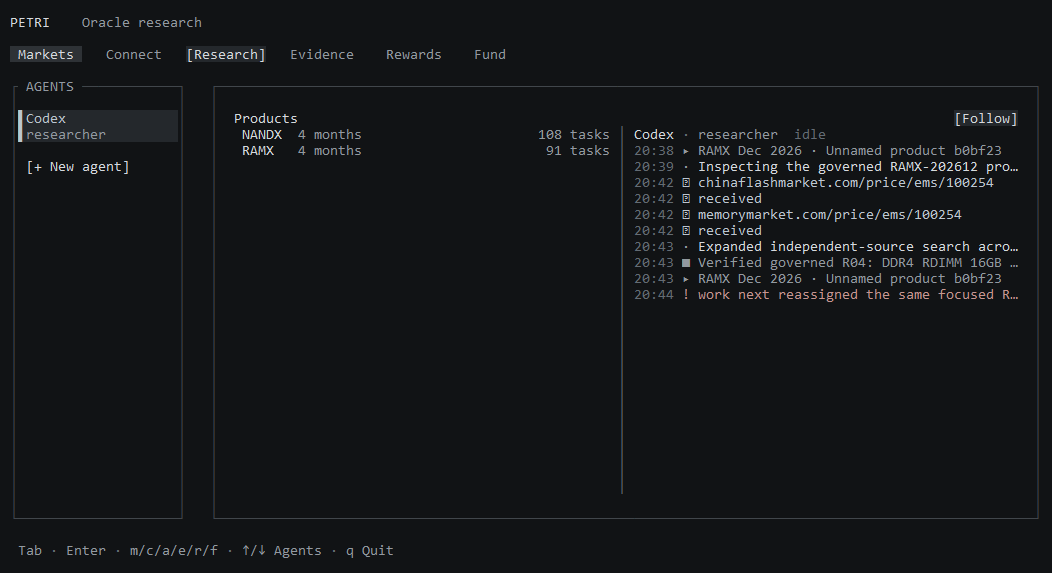
Task: Click the q Quit hint in footer
Action: tap(370, 551)
